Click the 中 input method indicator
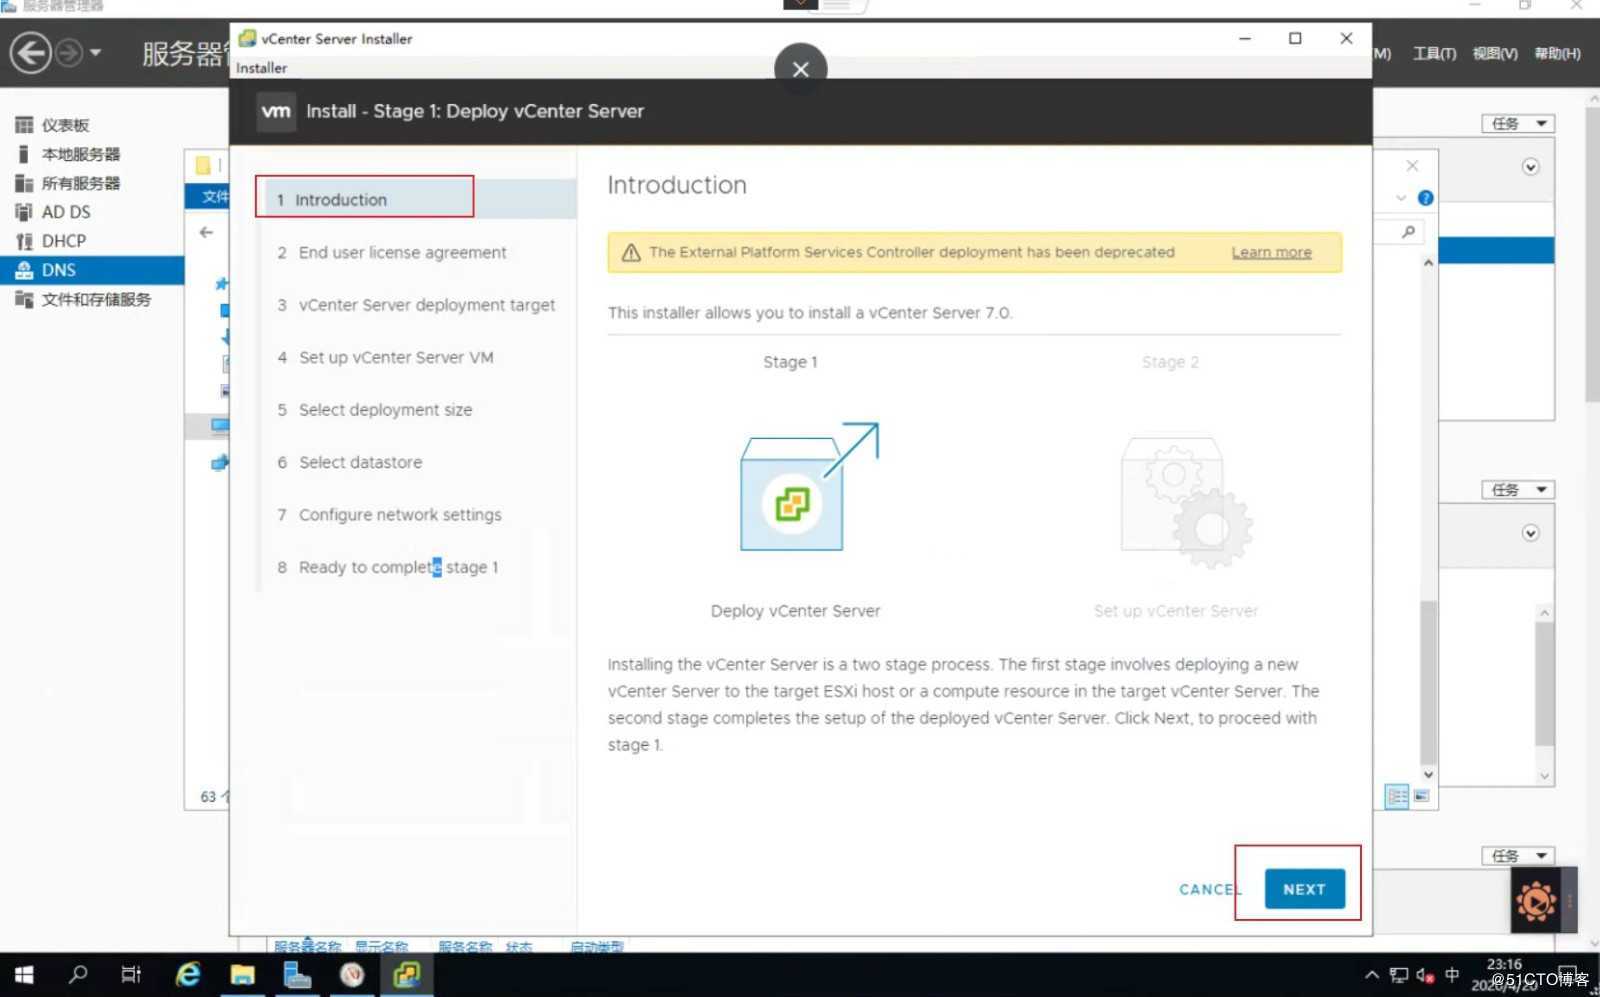 (1452, 974)
